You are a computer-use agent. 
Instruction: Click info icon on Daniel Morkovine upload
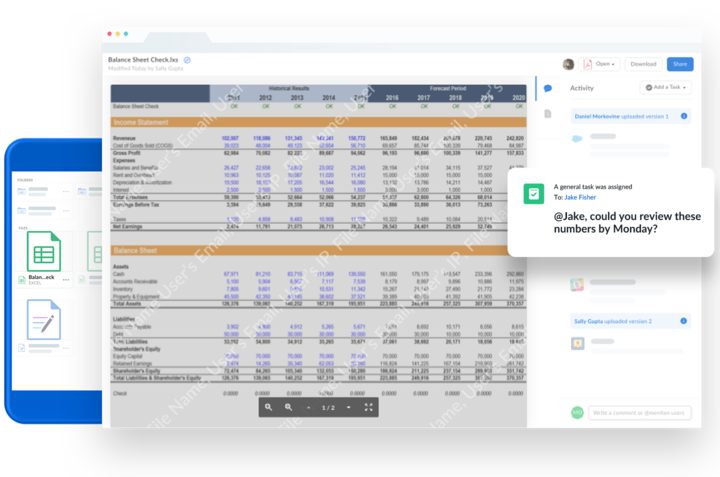click(684, 116)
